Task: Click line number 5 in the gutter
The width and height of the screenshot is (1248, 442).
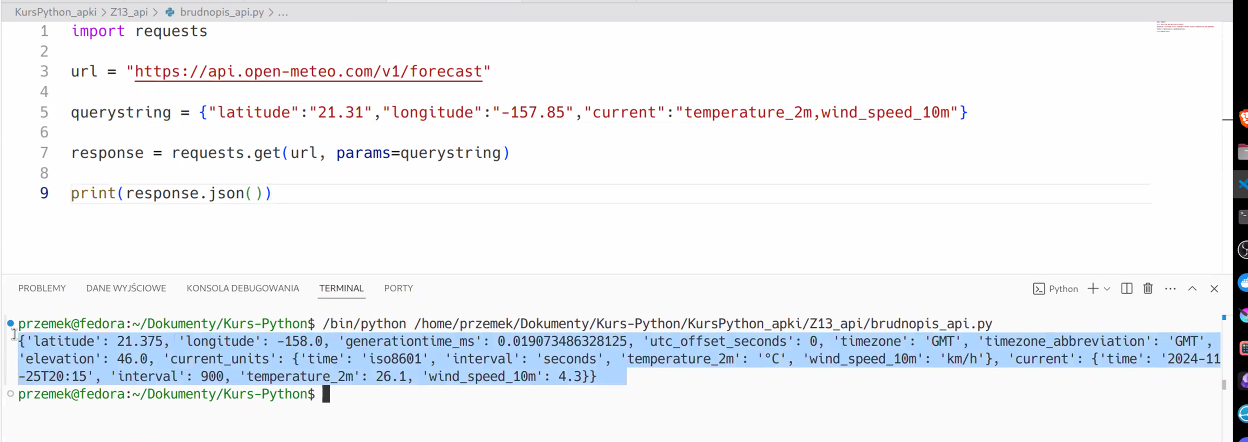Action: click(44, 112)
